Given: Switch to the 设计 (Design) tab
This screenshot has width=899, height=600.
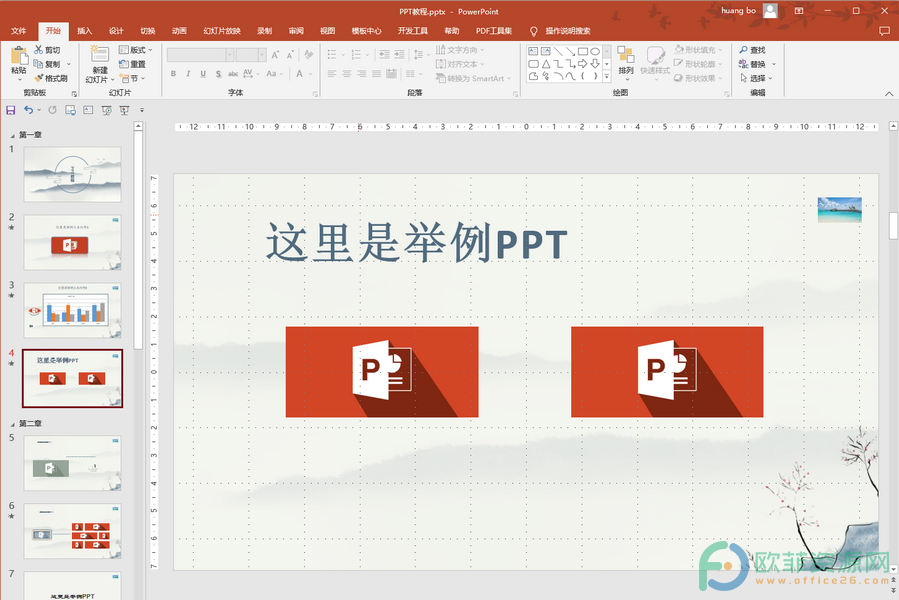Looking at the screenshot, I should [116, 31].
